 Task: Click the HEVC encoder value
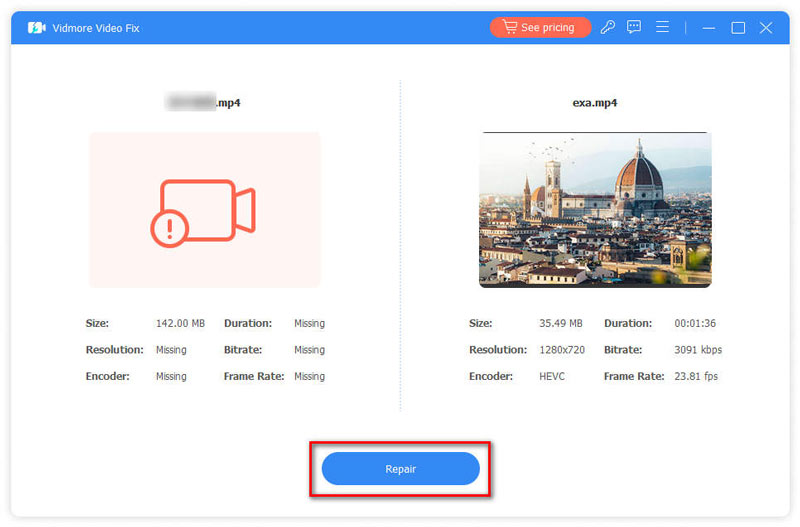click(x=552, y=376)
